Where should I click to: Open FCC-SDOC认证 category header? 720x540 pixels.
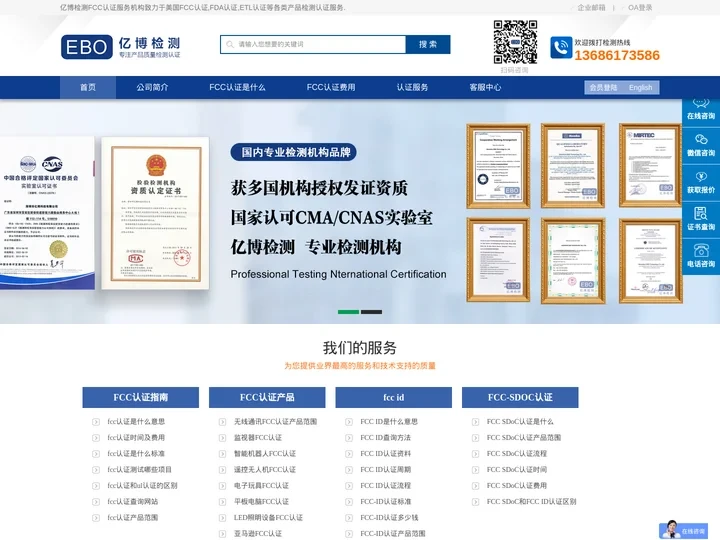pyautogui.click(x=520, y=398)
